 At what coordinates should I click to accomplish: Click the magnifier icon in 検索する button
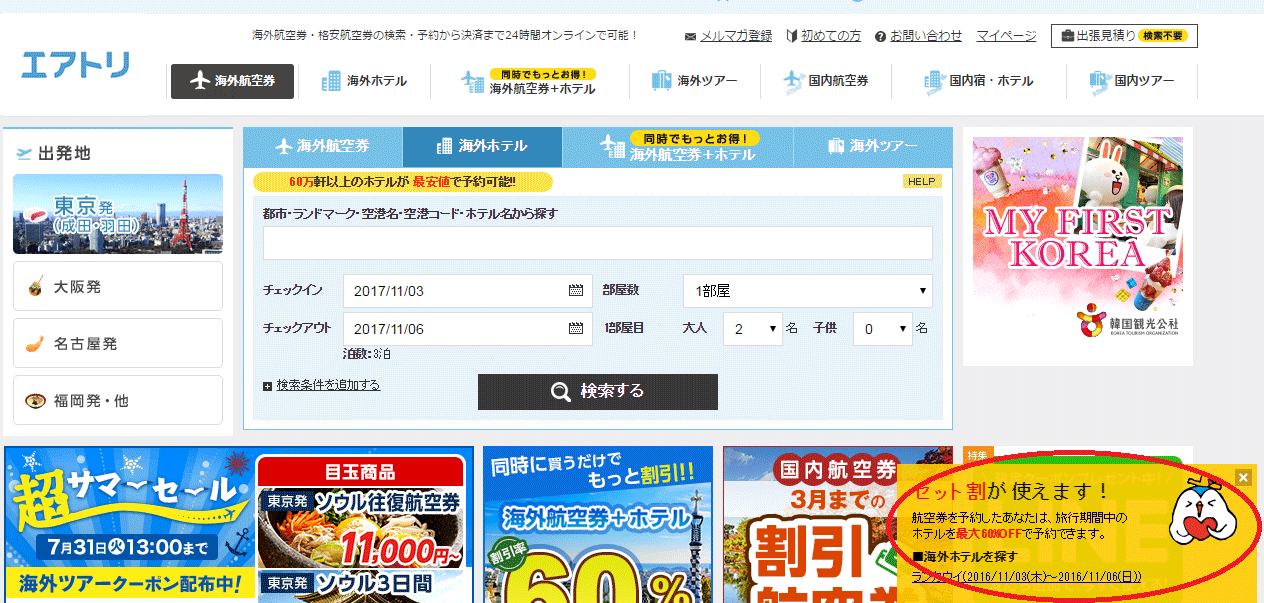[561, 392]
